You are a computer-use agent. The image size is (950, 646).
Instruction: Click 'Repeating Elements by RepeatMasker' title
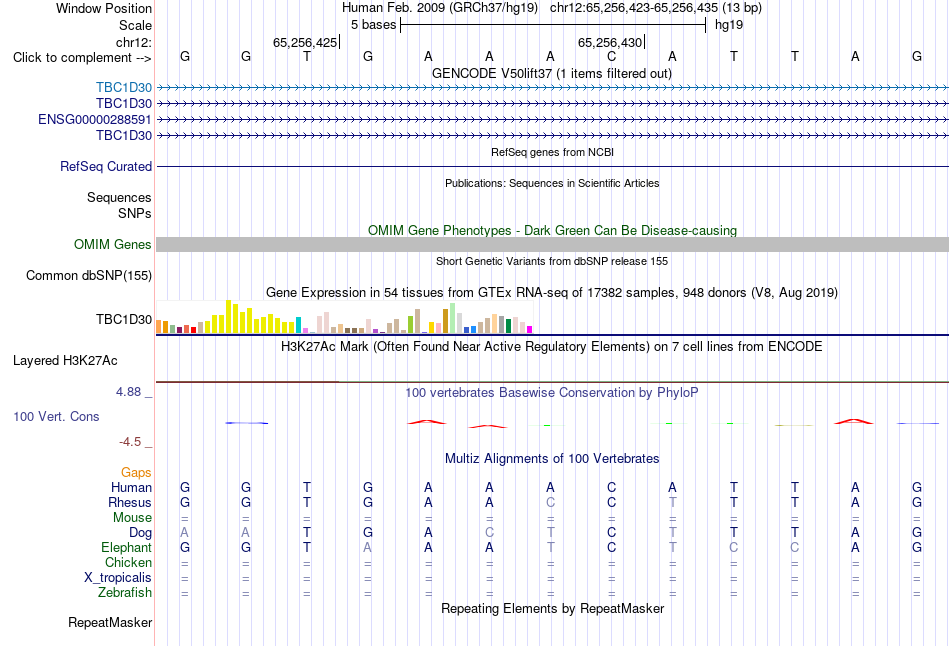point(552,609)
